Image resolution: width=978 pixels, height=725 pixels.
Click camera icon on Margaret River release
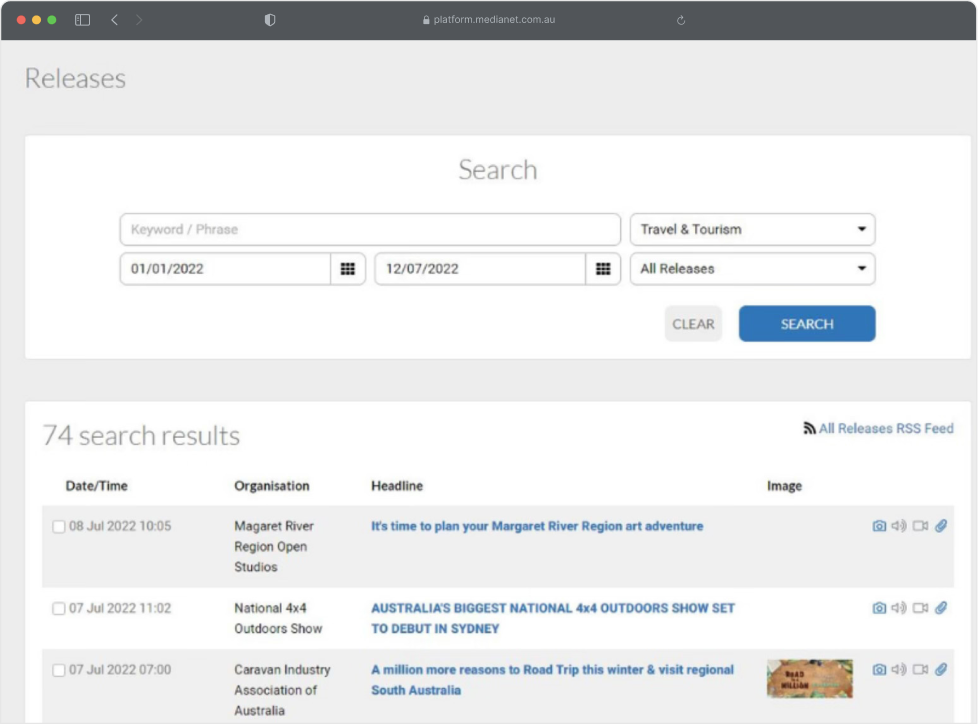[879, 526]
